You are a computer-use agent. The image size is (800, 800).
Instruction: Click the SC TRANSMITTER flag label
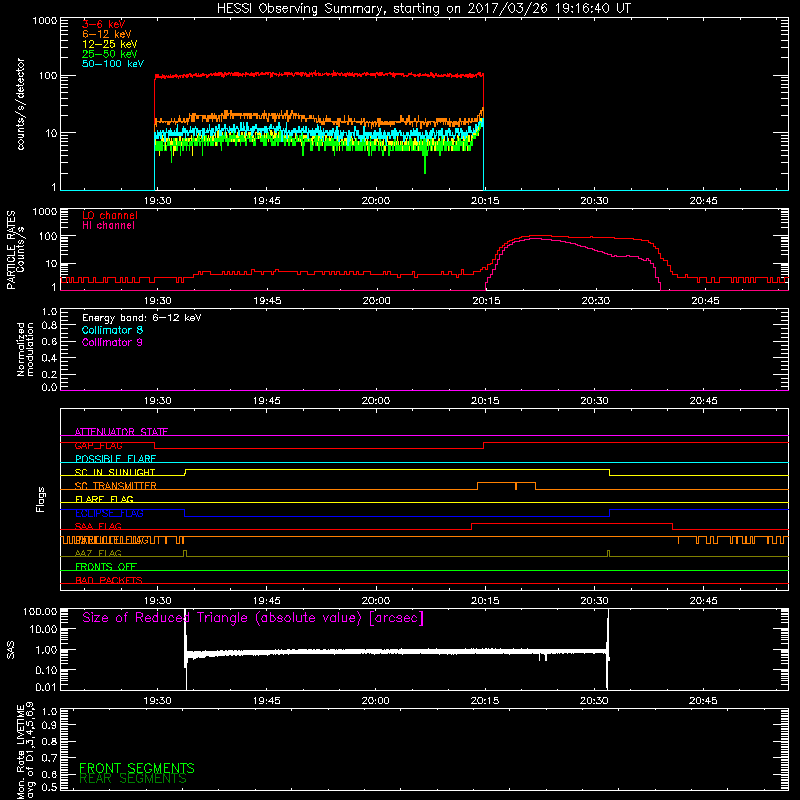coord(115,486)
